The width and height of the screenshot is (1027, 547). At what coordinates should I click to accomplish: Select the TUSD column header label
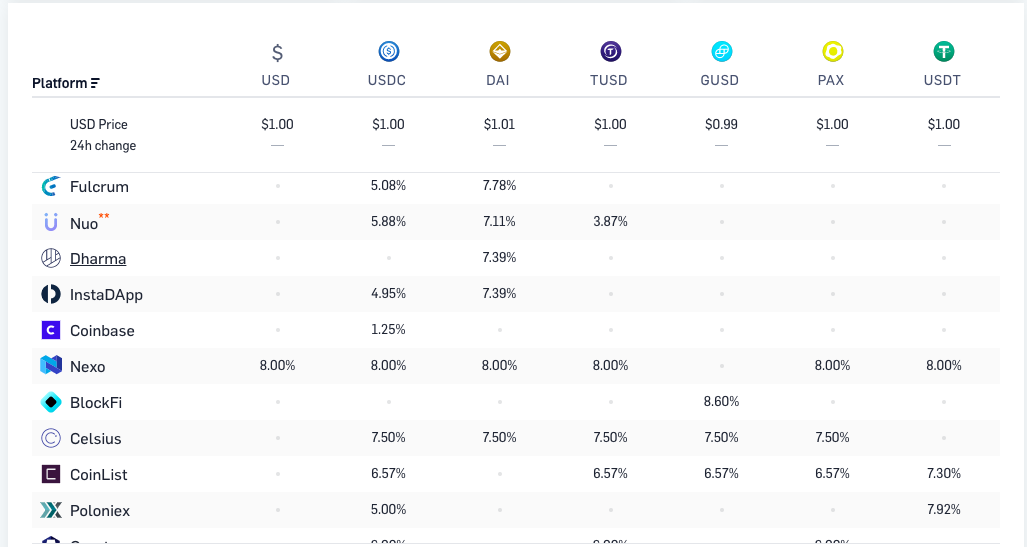[609, 80]
